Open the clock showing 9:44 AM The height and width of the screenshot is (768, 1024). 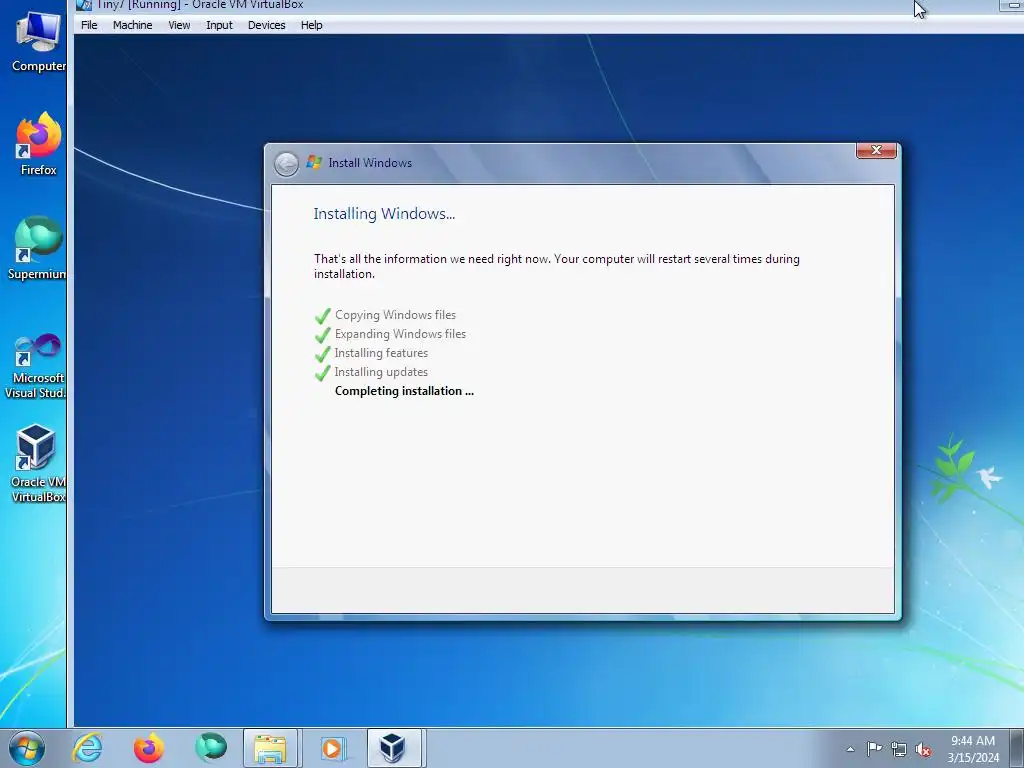click(973, 749)
